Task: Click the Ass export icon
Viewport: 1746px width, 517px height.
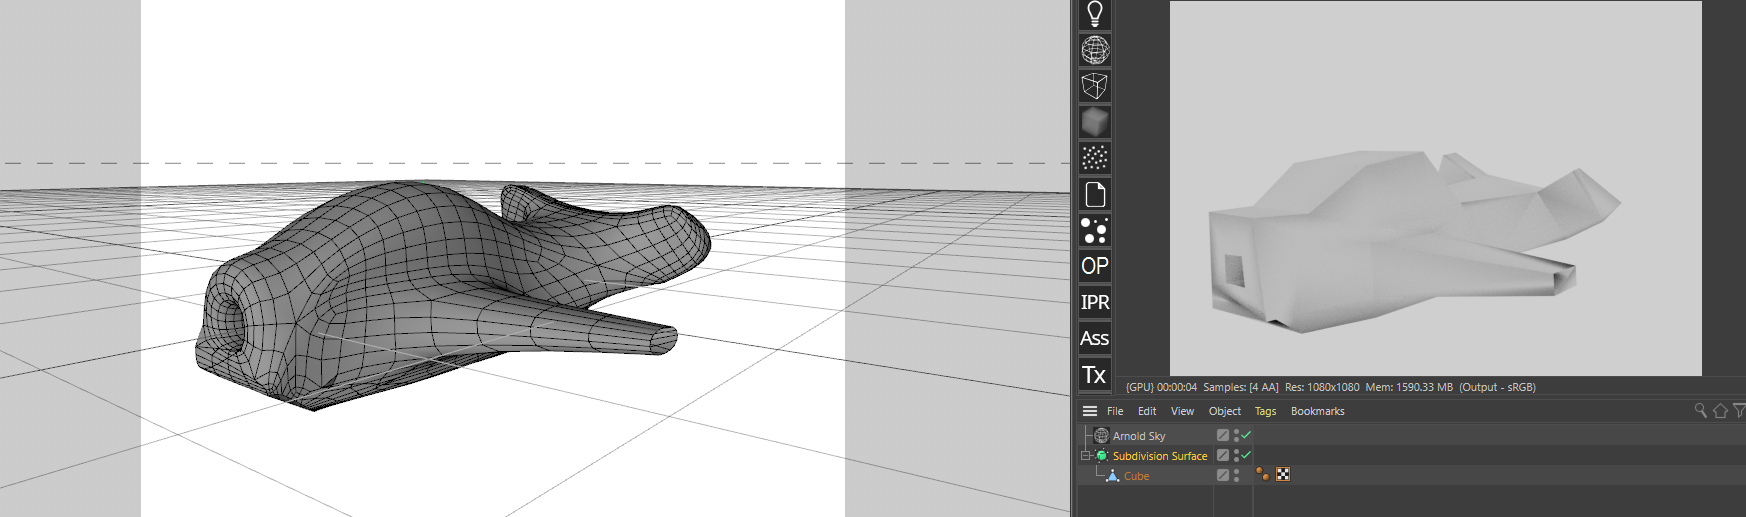Action: tap(1095, 338)
